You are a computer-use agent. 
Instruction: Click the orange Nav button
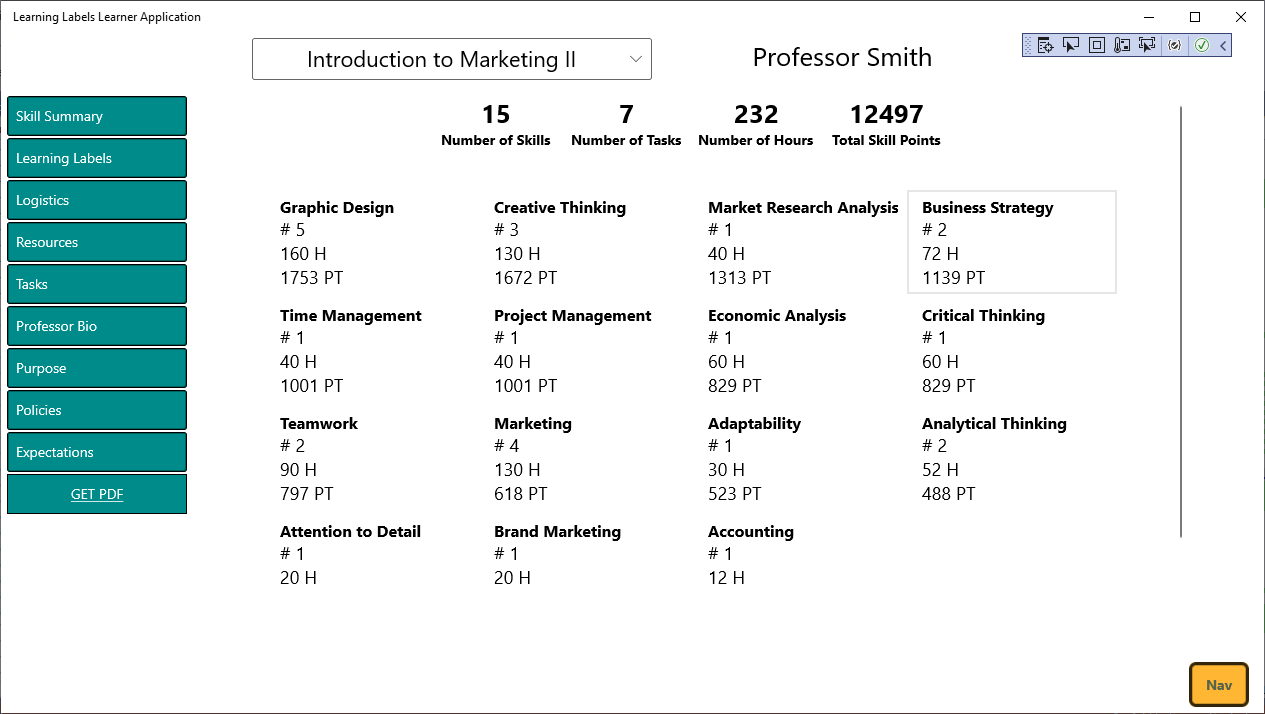(x=1219, y=685)
